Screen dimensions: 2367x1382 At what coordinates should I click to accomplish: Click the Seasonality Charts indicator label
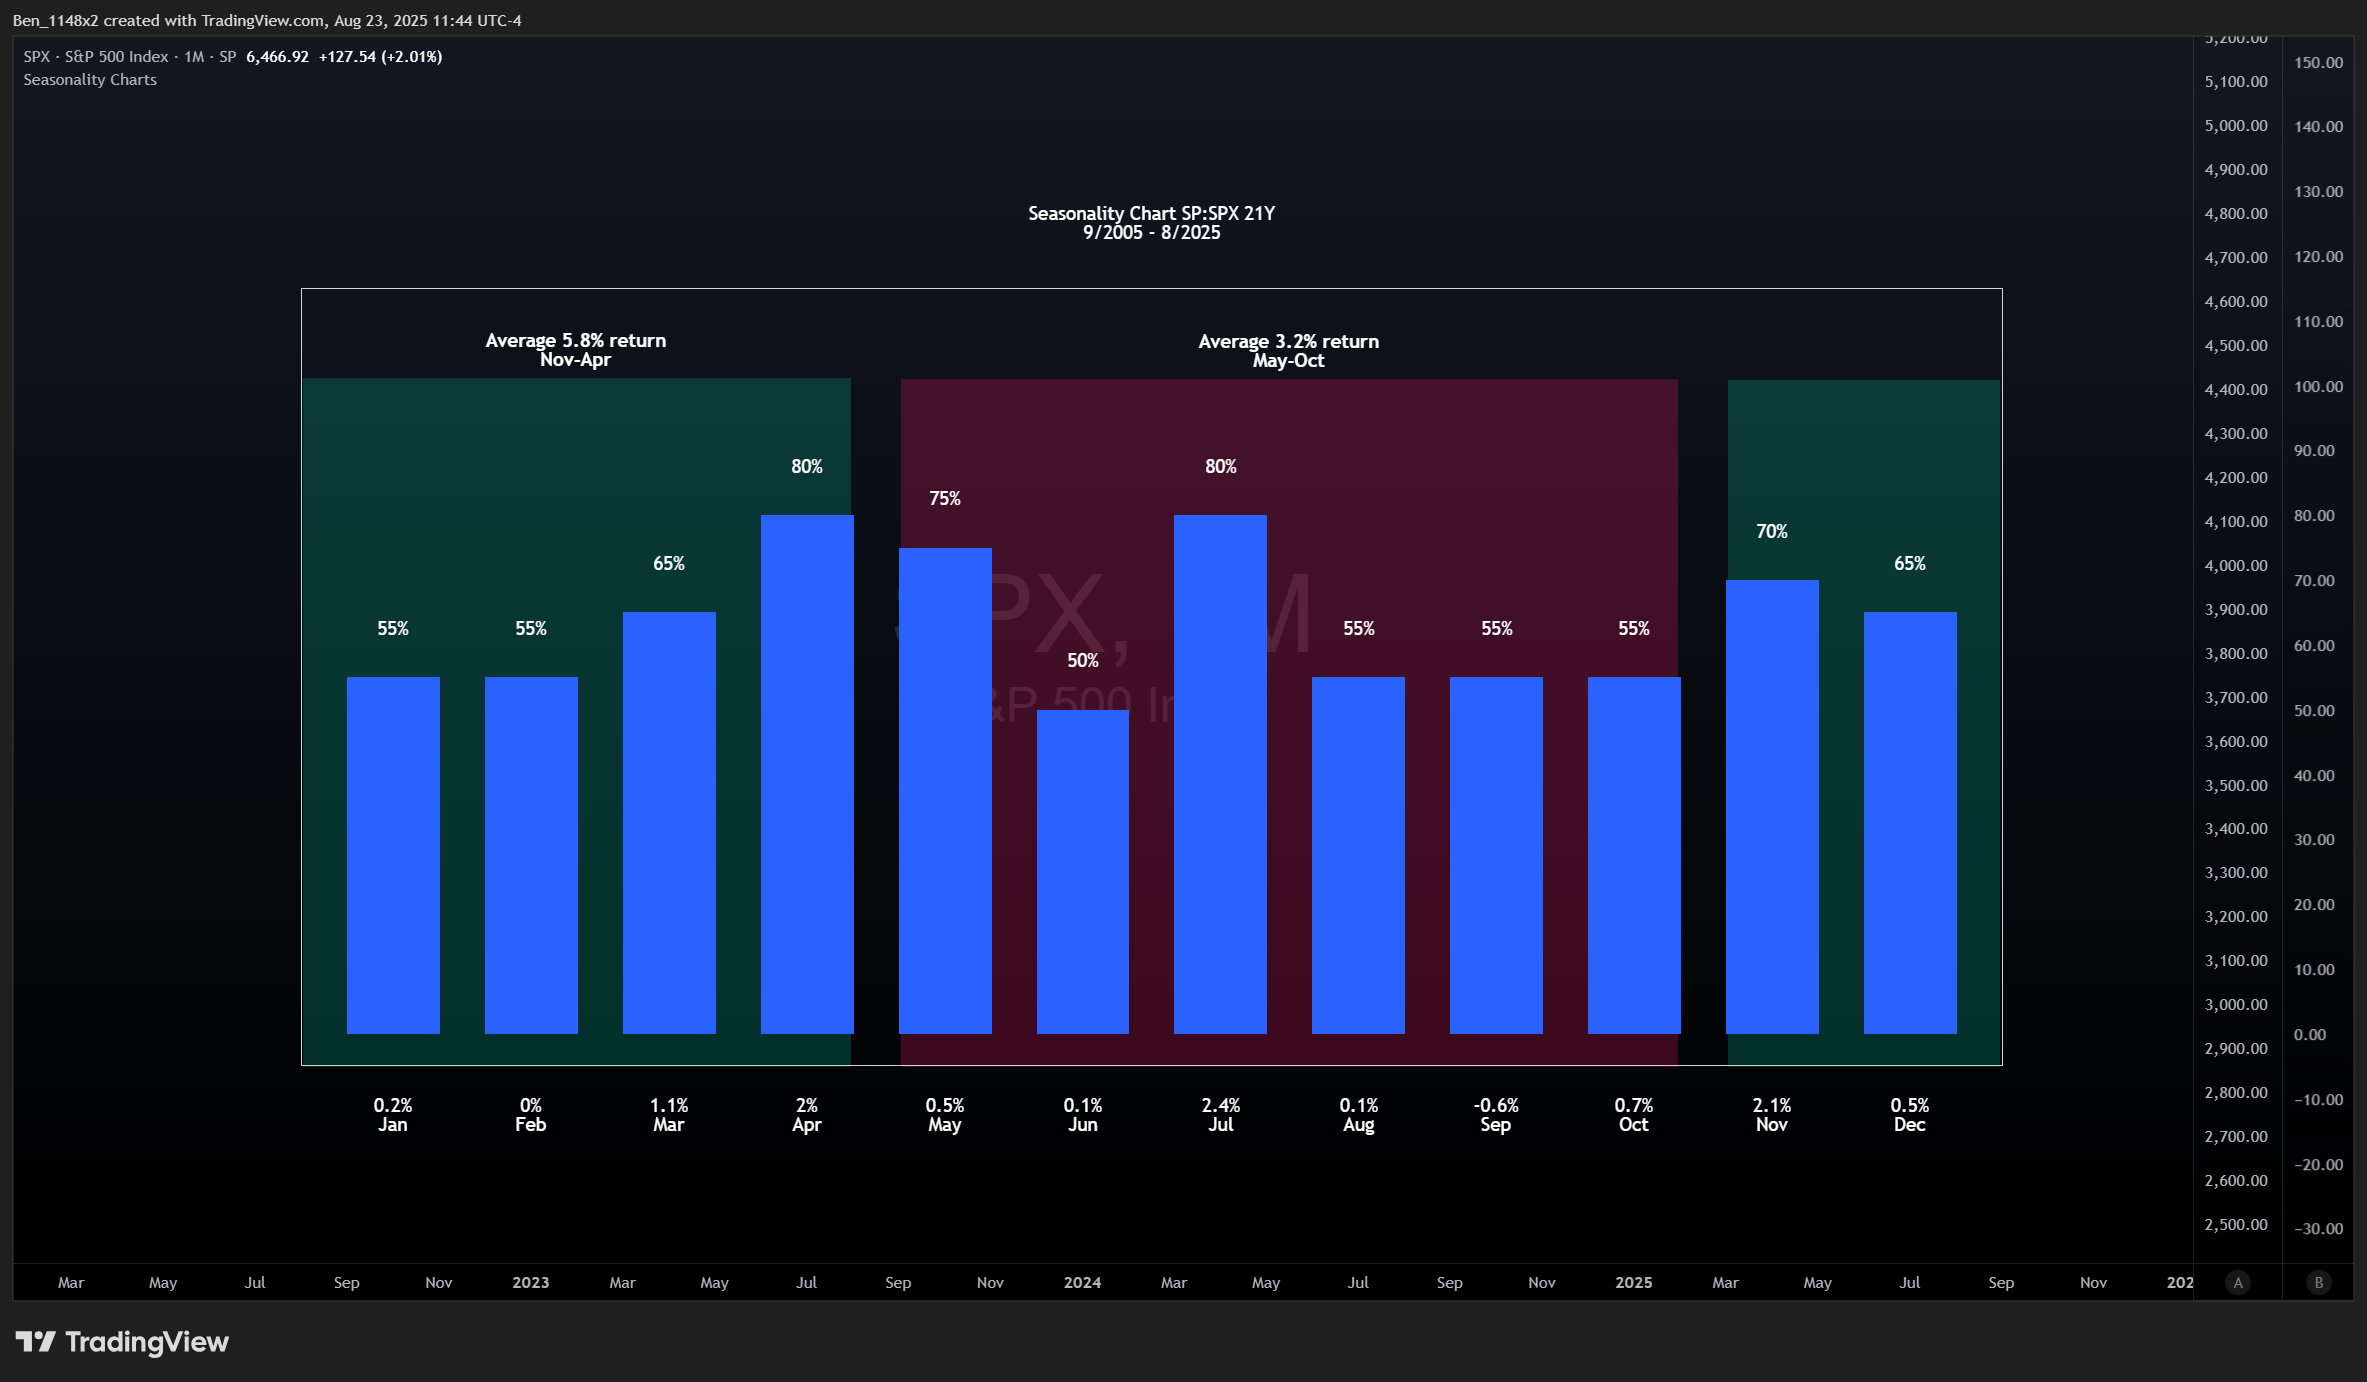(x=90, y=80)
